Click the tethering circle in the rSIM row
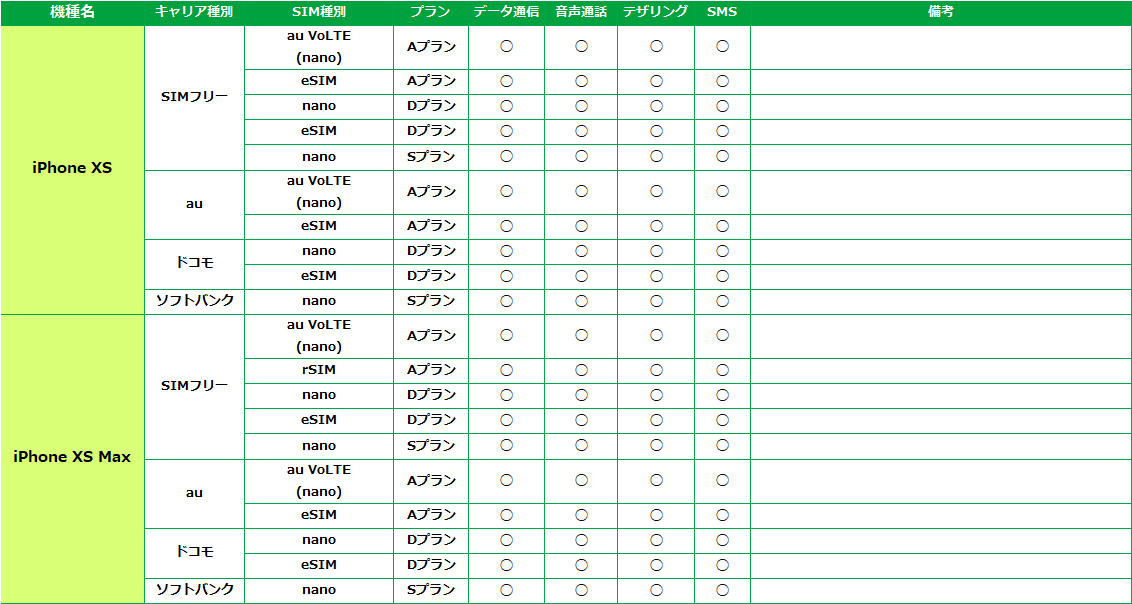 tap(656, 370)
